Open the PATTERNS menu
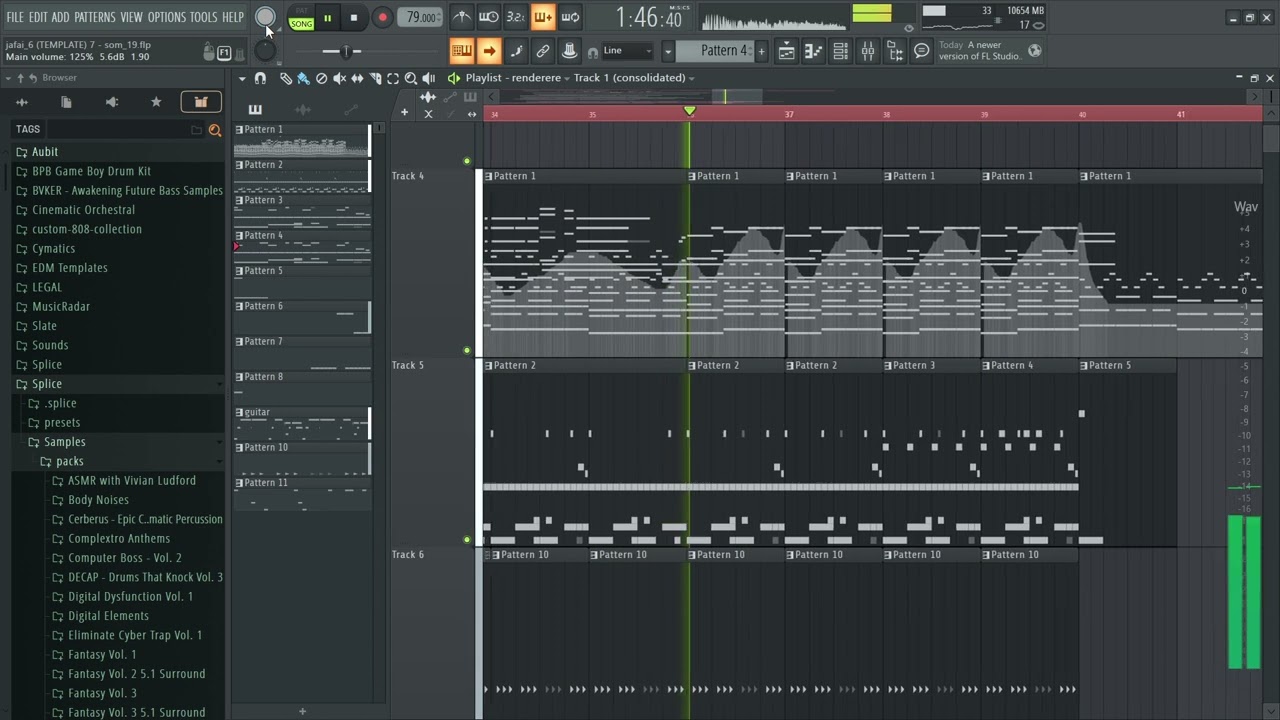The image size is (1280, 720). (x=95, y=17)
